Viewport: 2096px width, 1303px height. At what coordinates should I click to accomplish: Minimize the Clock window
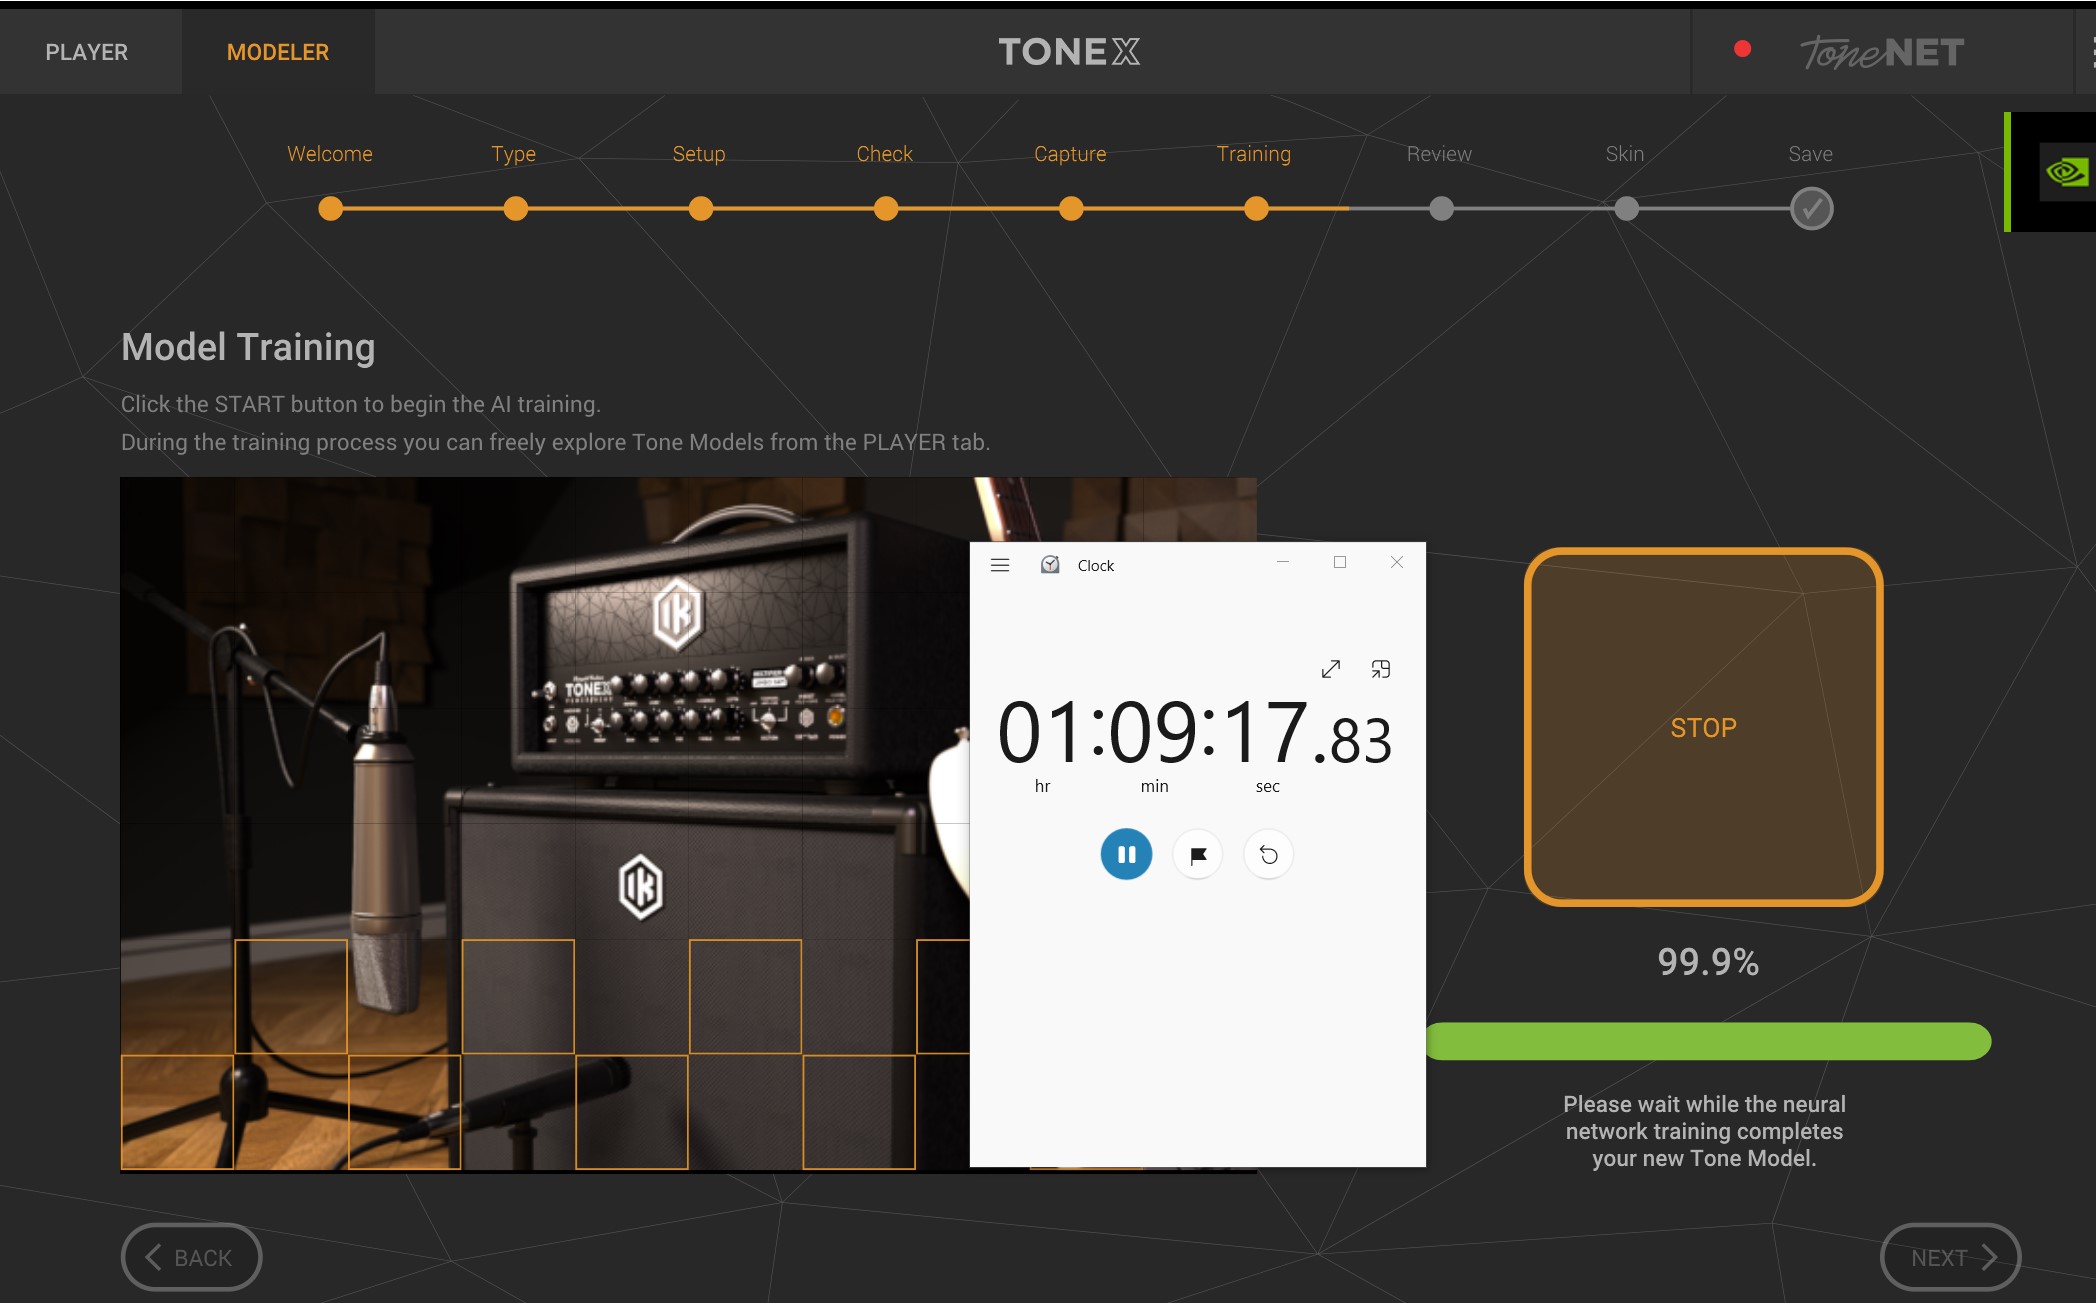pos(1283,563)
